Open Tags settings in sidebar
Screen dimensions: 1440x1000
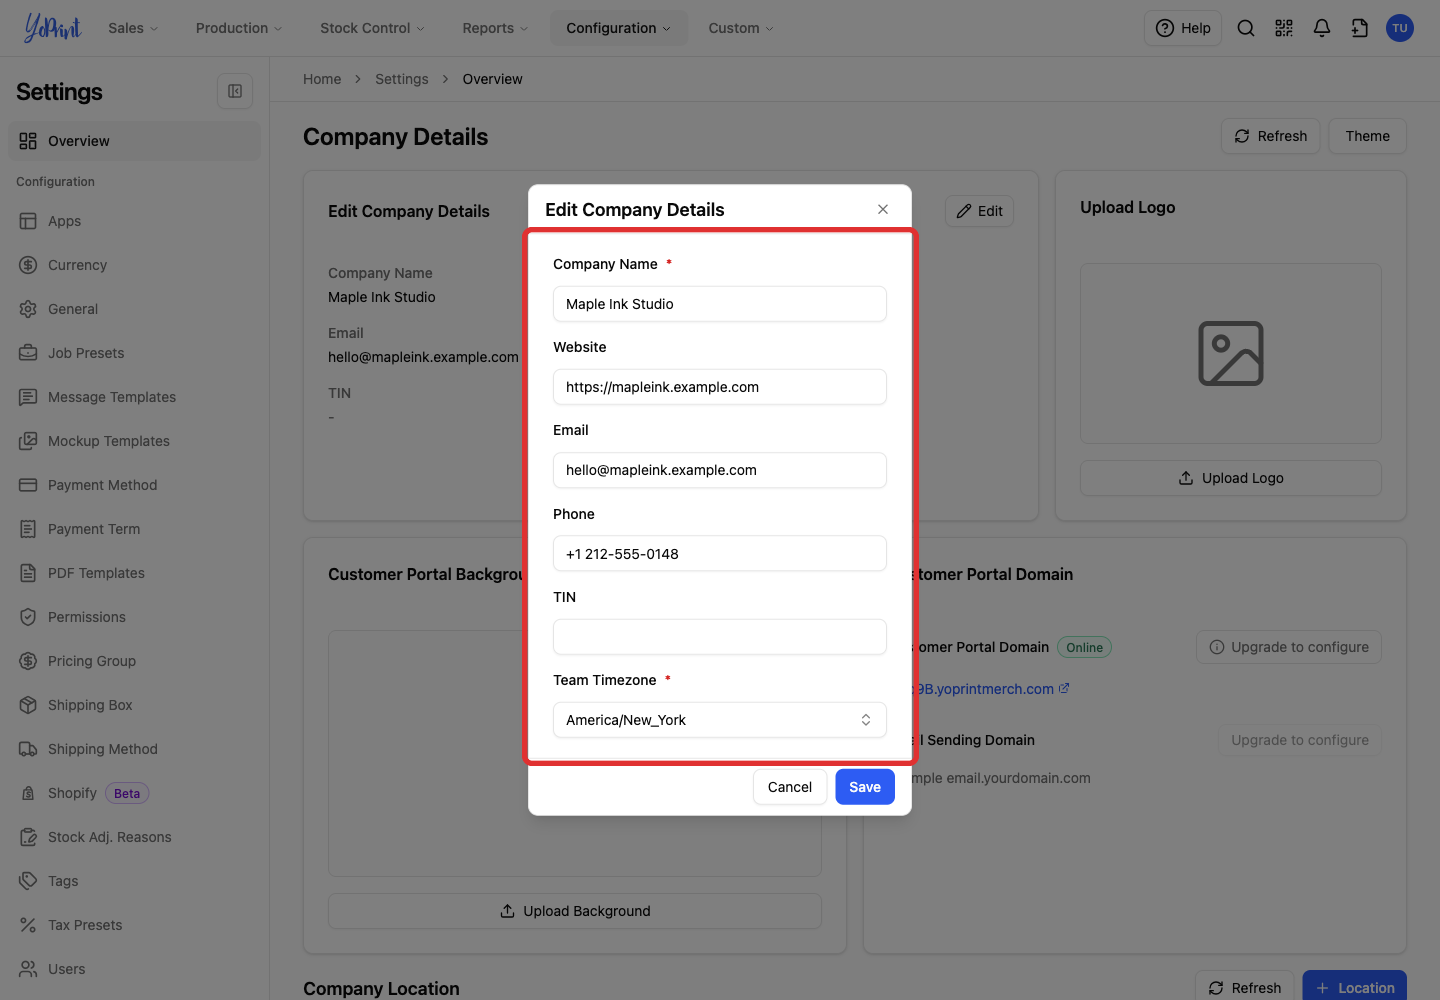coord(134,881)
